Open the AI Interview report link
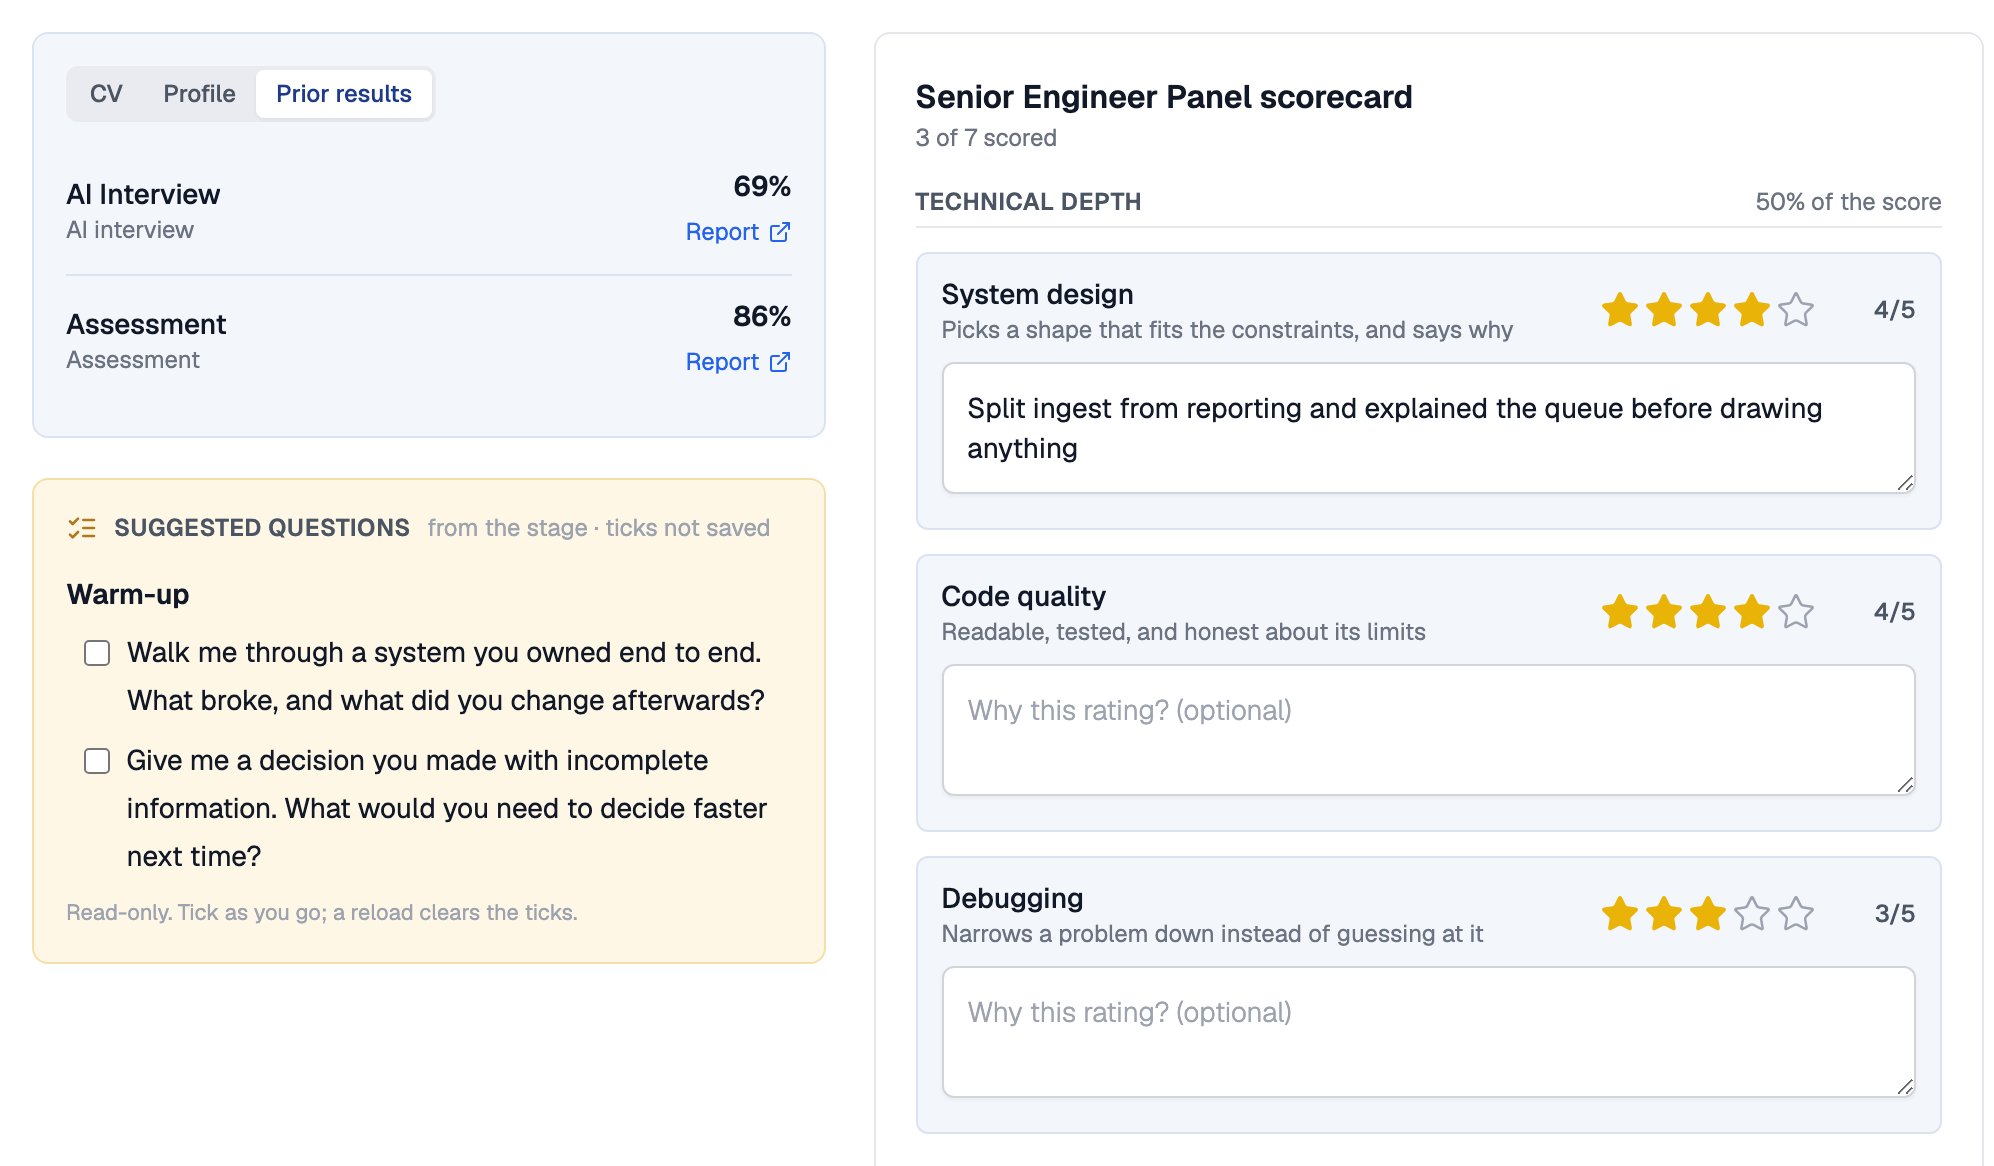The width and height of the screenshot is (1994, 1166). tap(738, 232)
